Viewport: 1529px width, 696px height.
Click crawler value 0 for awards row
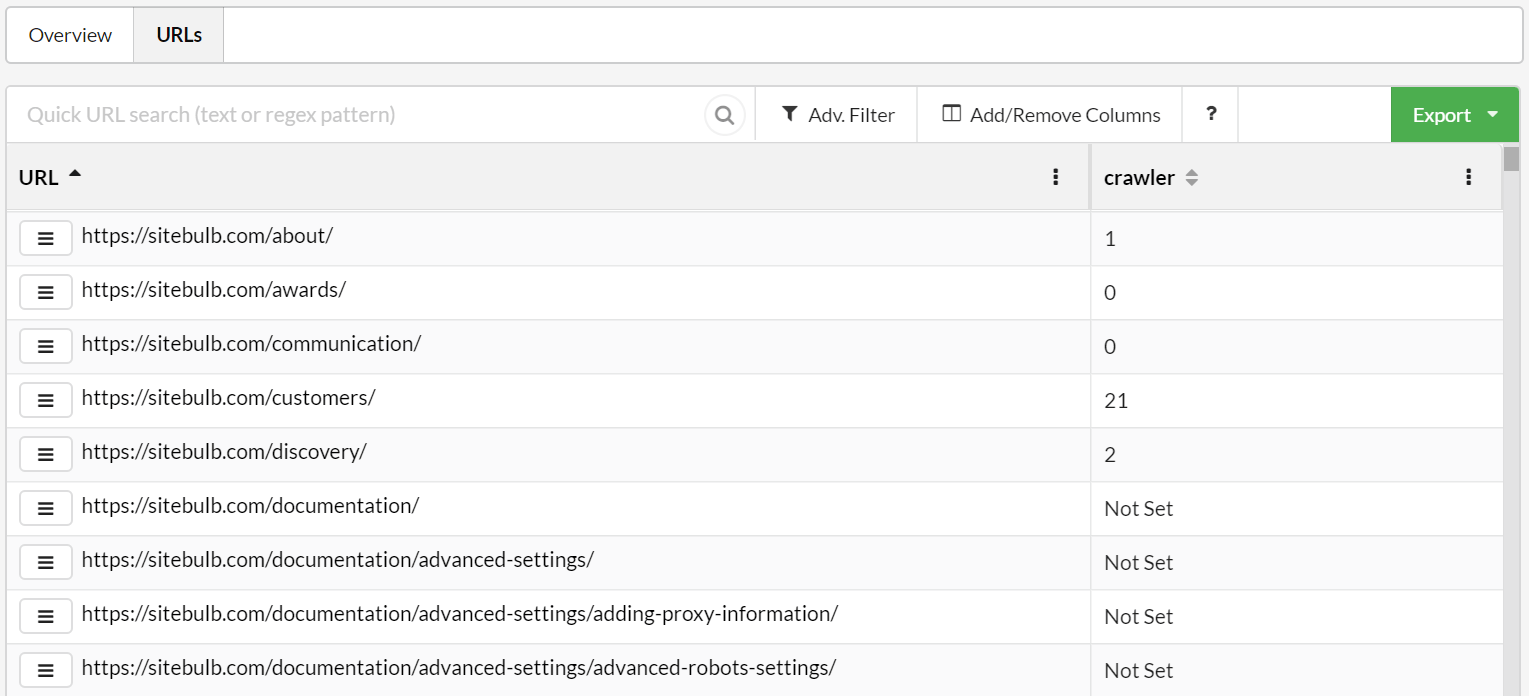[x=1110, y=293]
